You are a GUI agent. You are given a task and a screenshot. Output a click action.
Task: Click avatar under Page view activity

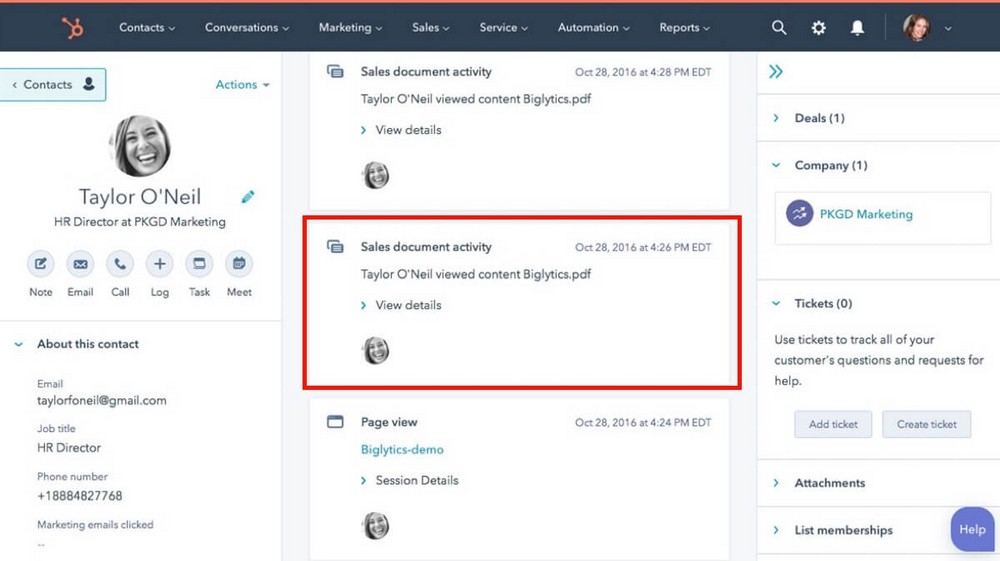376,526
